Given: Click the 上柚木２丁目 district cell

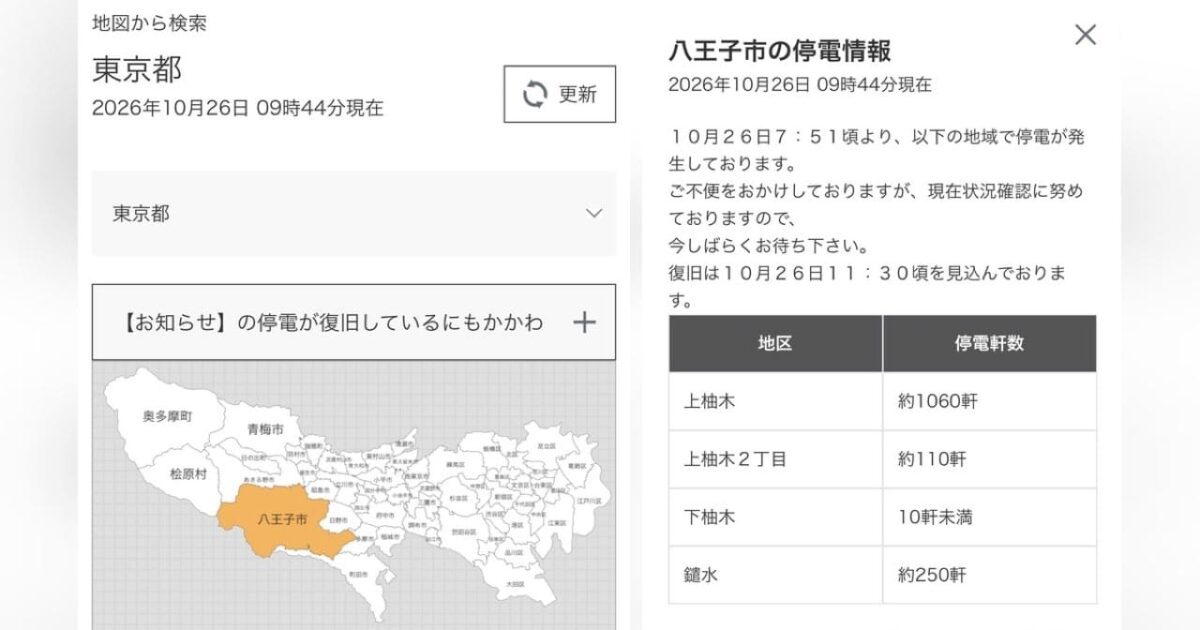Looking at the screenshot, I should [x=775, y=459].
